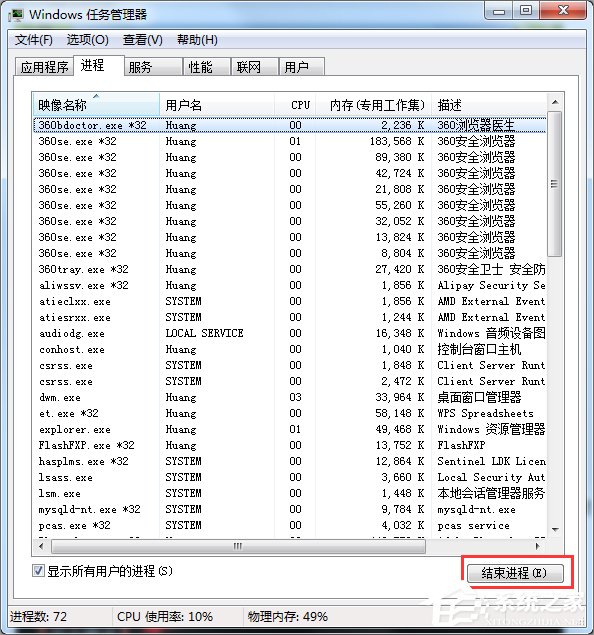Image resolution: width=594 pixels, height=635 pixels.
Task: Select the 360bdoctor.exe *32 process row
Action: click(x=290, y=125)
